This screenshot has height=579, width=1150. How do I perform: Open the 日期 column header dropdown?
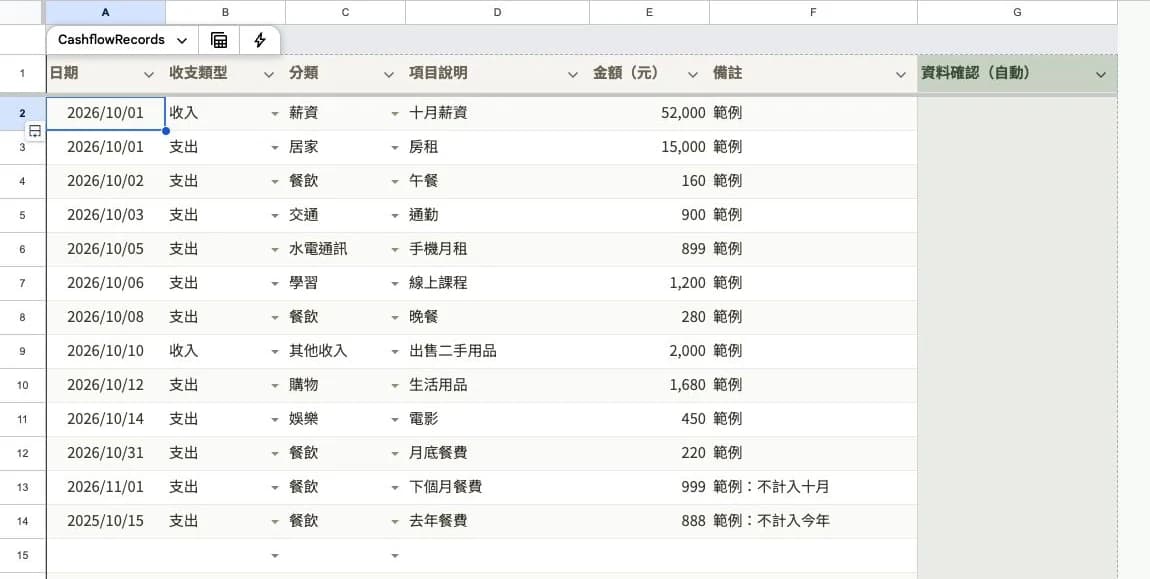pyautogui.click(x=149, y=74)
